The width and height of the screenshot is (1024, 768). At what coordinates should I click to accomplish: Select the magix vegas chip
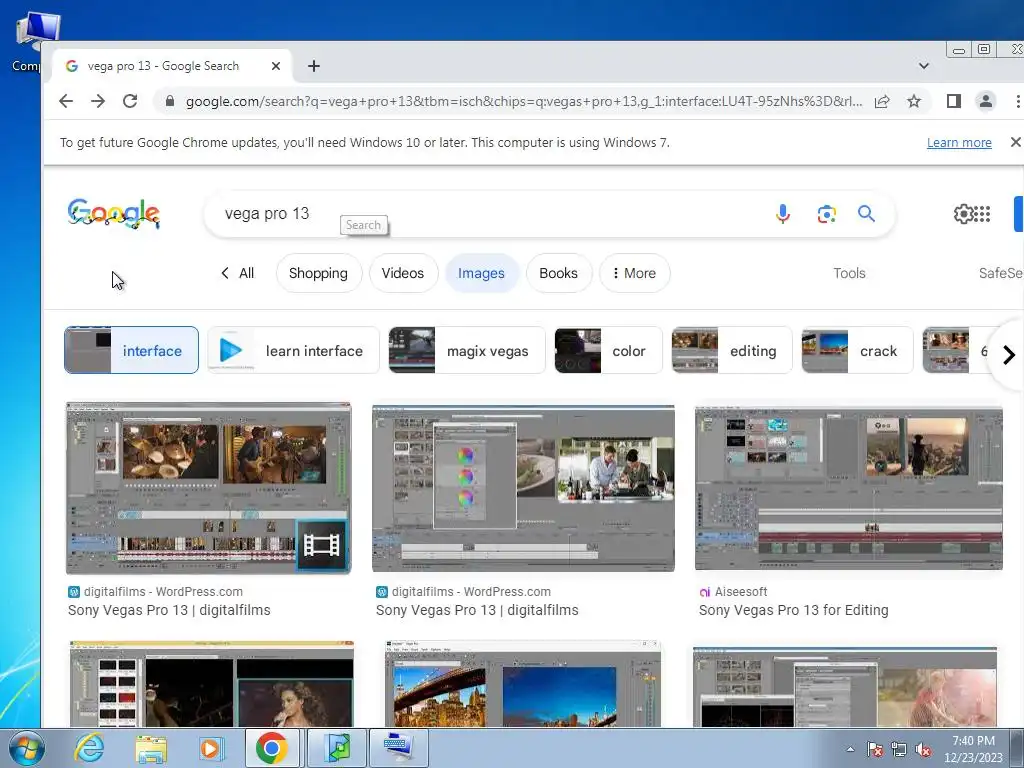tap(466, 350)
